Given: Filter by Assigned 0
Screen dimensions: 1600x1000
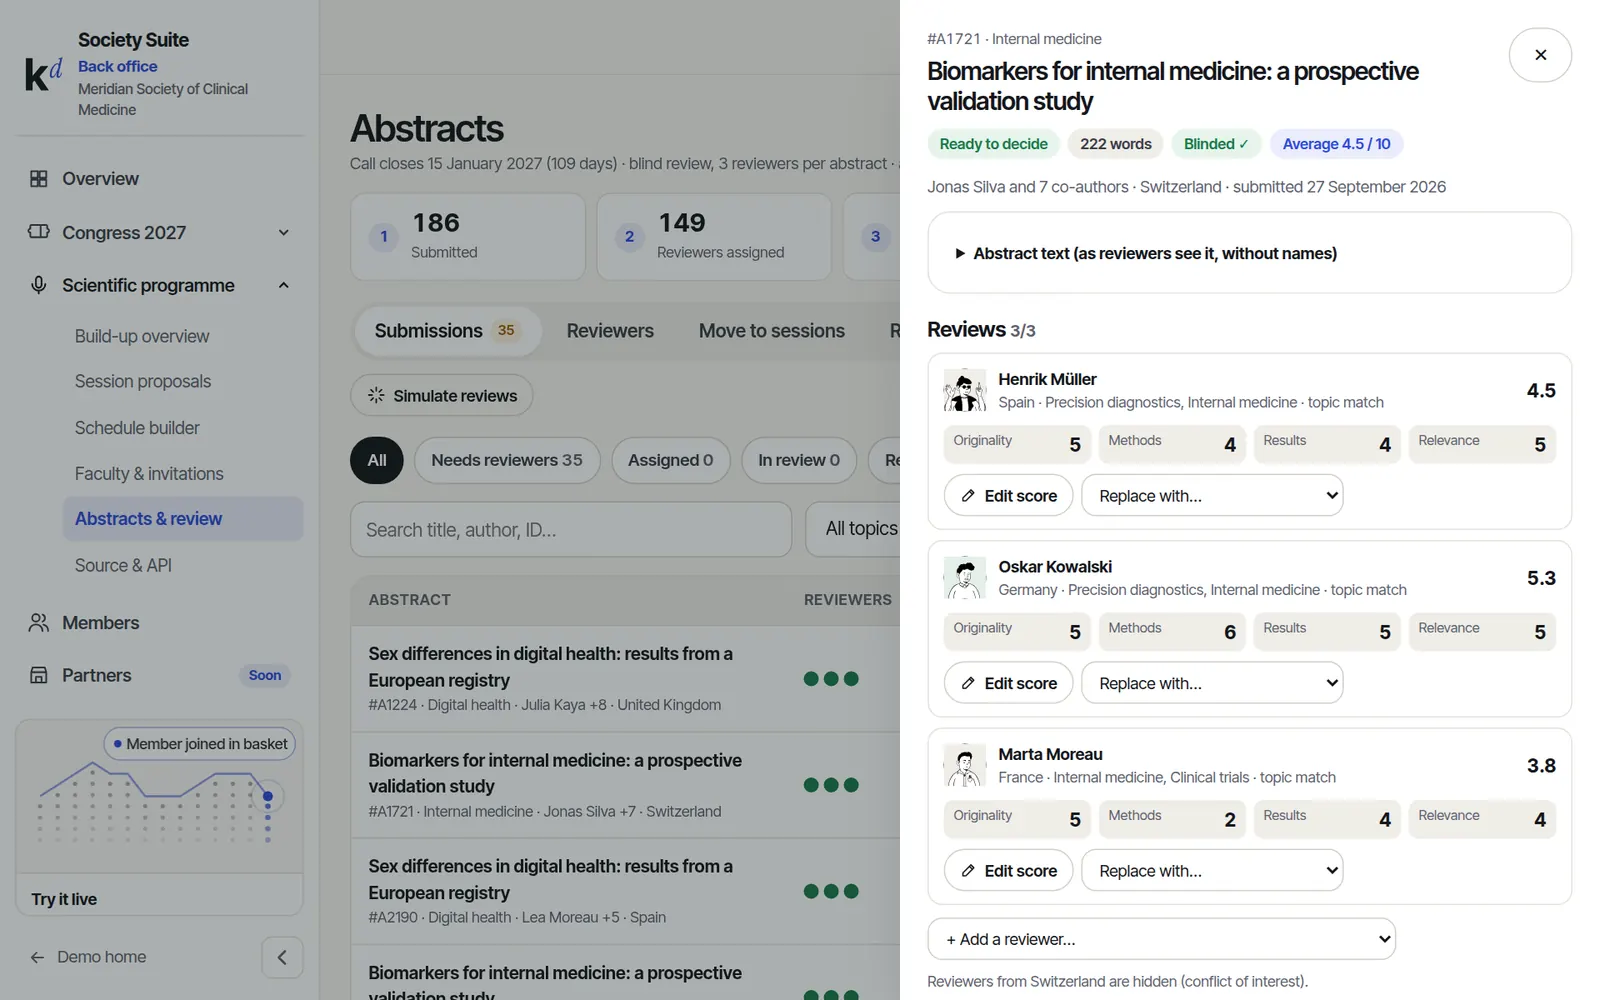Looking at the screenshot, I should pyautogui.click(x=670, y=460).
